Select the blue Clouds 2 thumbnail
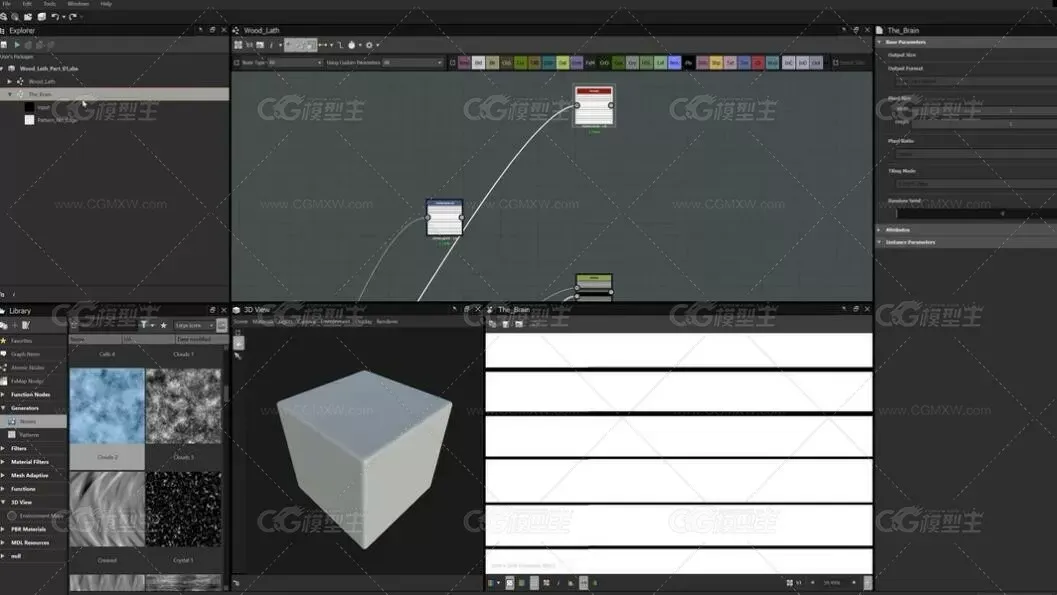This screenshot has width=1057, height=595. pyautogui.click(x=107, y=406)
